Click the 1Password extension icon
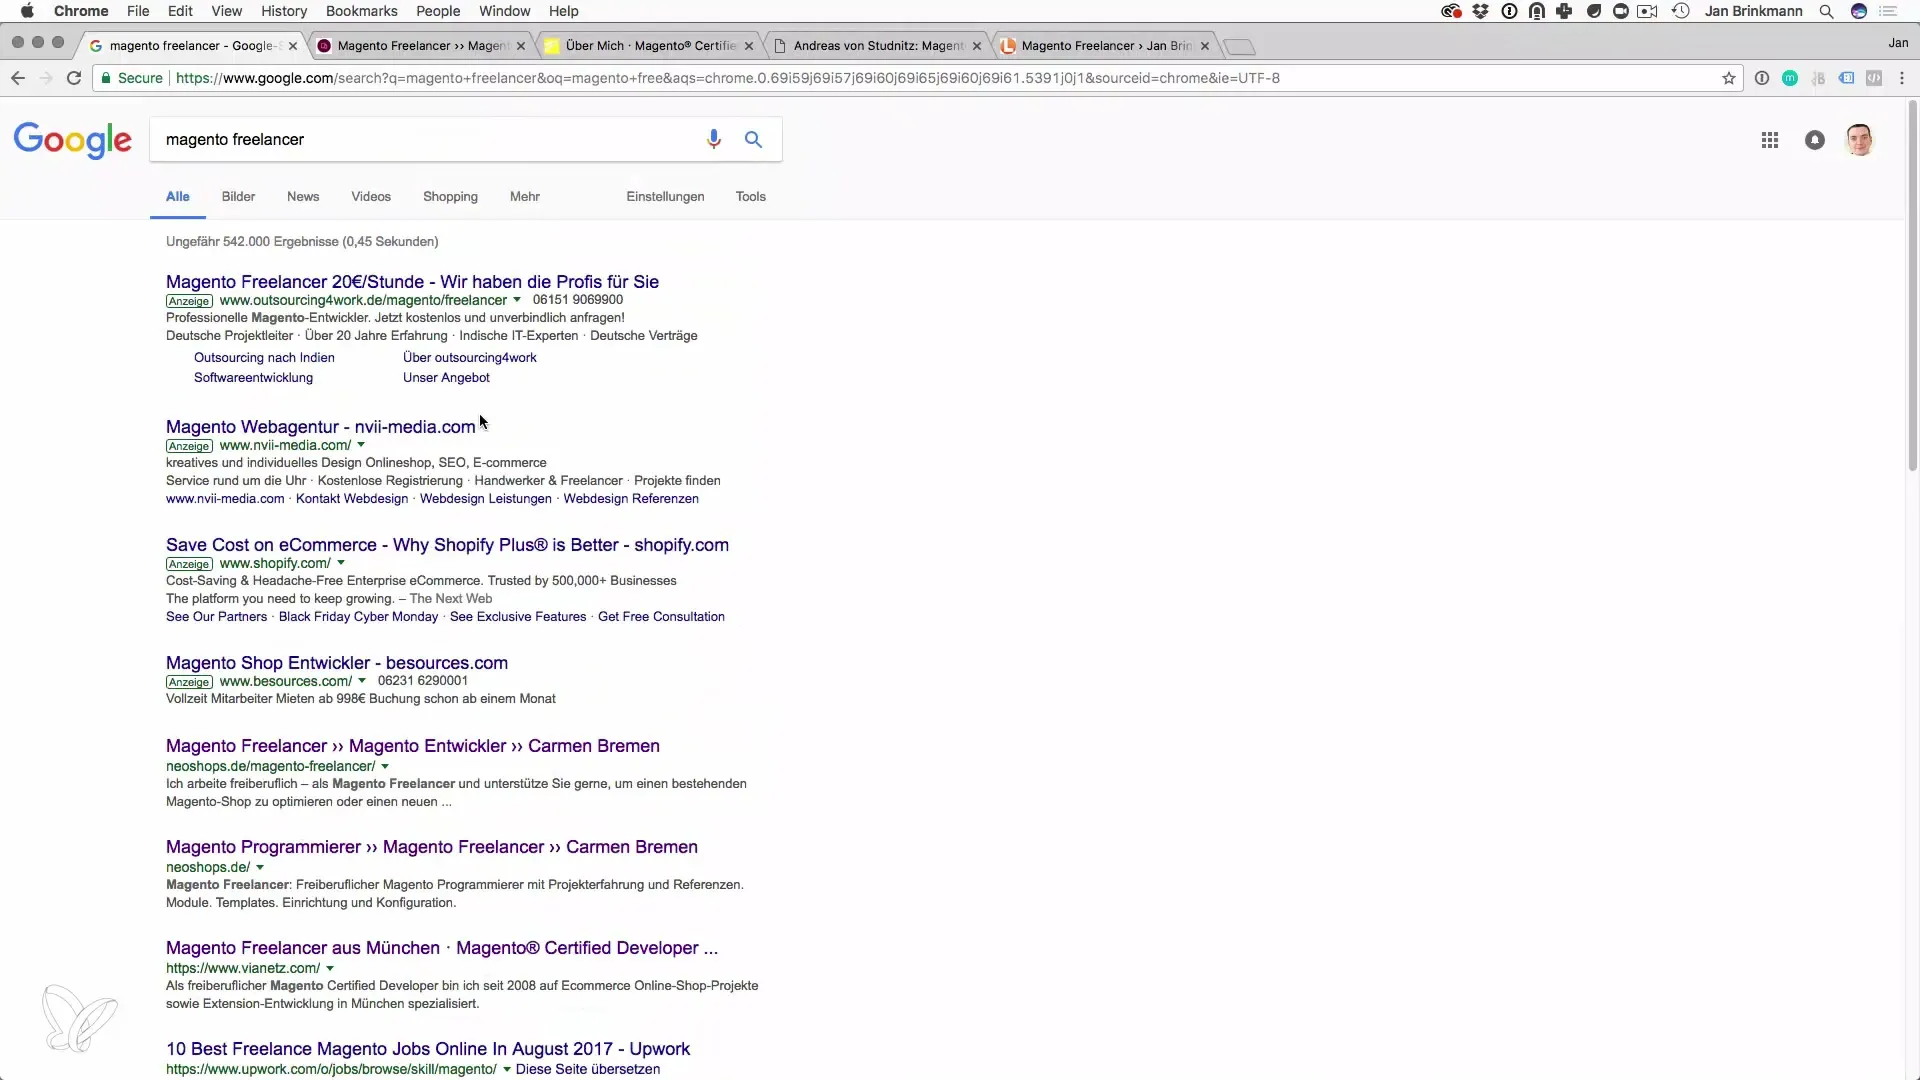Screen dimensions: 1920x1080 pyautogui.click(x=1761, y=78)
